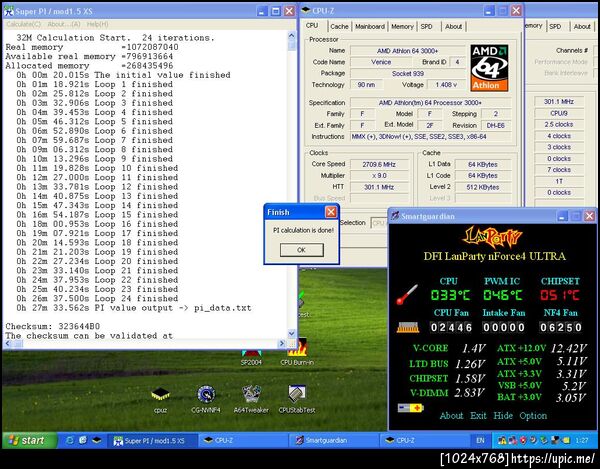Click the Code Name field Venice
The height and width of the screenshot is (469, 600).
(381, 62)
